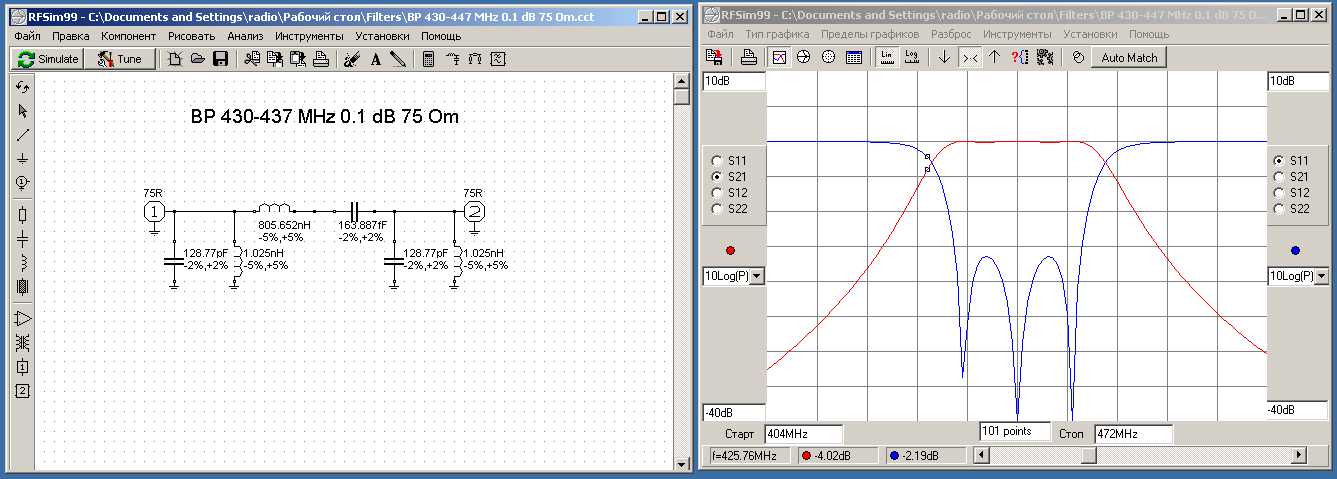
Task: Toggle the Lin frequency scale button
Action: 887,57
